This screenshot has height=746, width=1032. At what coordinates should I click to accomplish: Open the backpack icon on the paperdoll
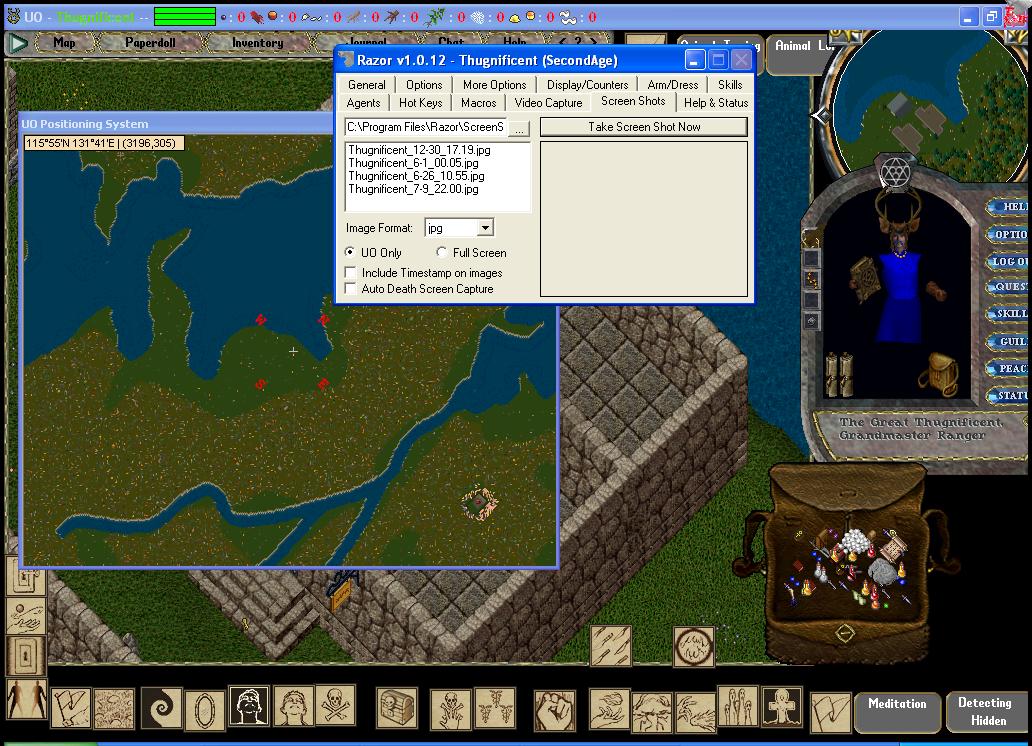941,375
